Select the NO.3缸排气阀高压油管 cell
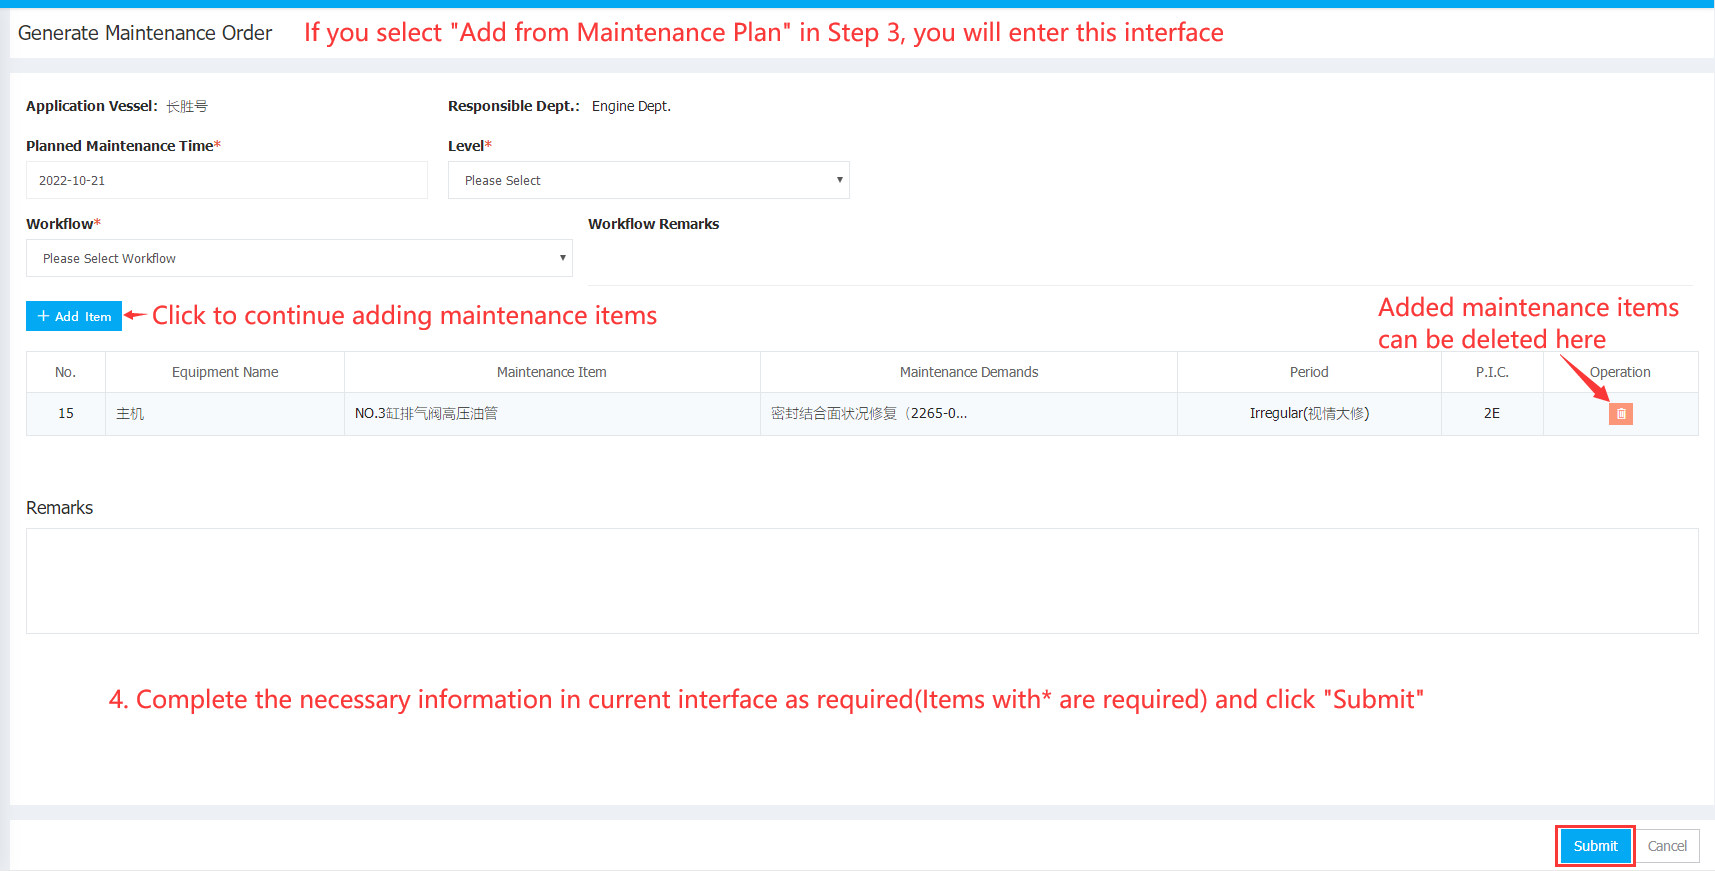This screenshot has height=871, width=1715. coord(552,414)
